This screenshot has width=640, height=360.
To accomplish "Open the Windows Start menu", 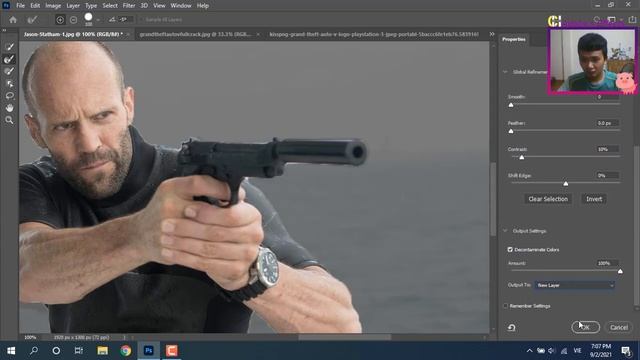I will (11, 351).
